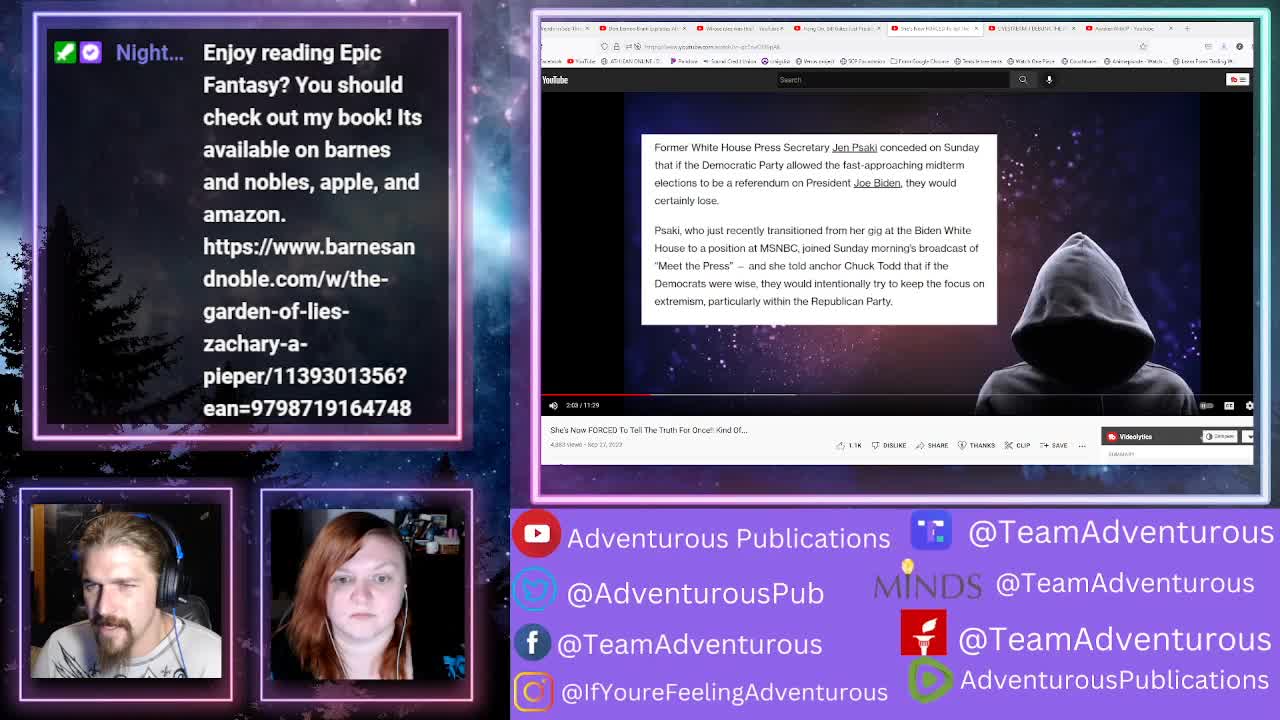The height and width of the screenshot is (720, 1280).
Task: Click the purple verified badge in chat
Action: (x=91, y=52)
